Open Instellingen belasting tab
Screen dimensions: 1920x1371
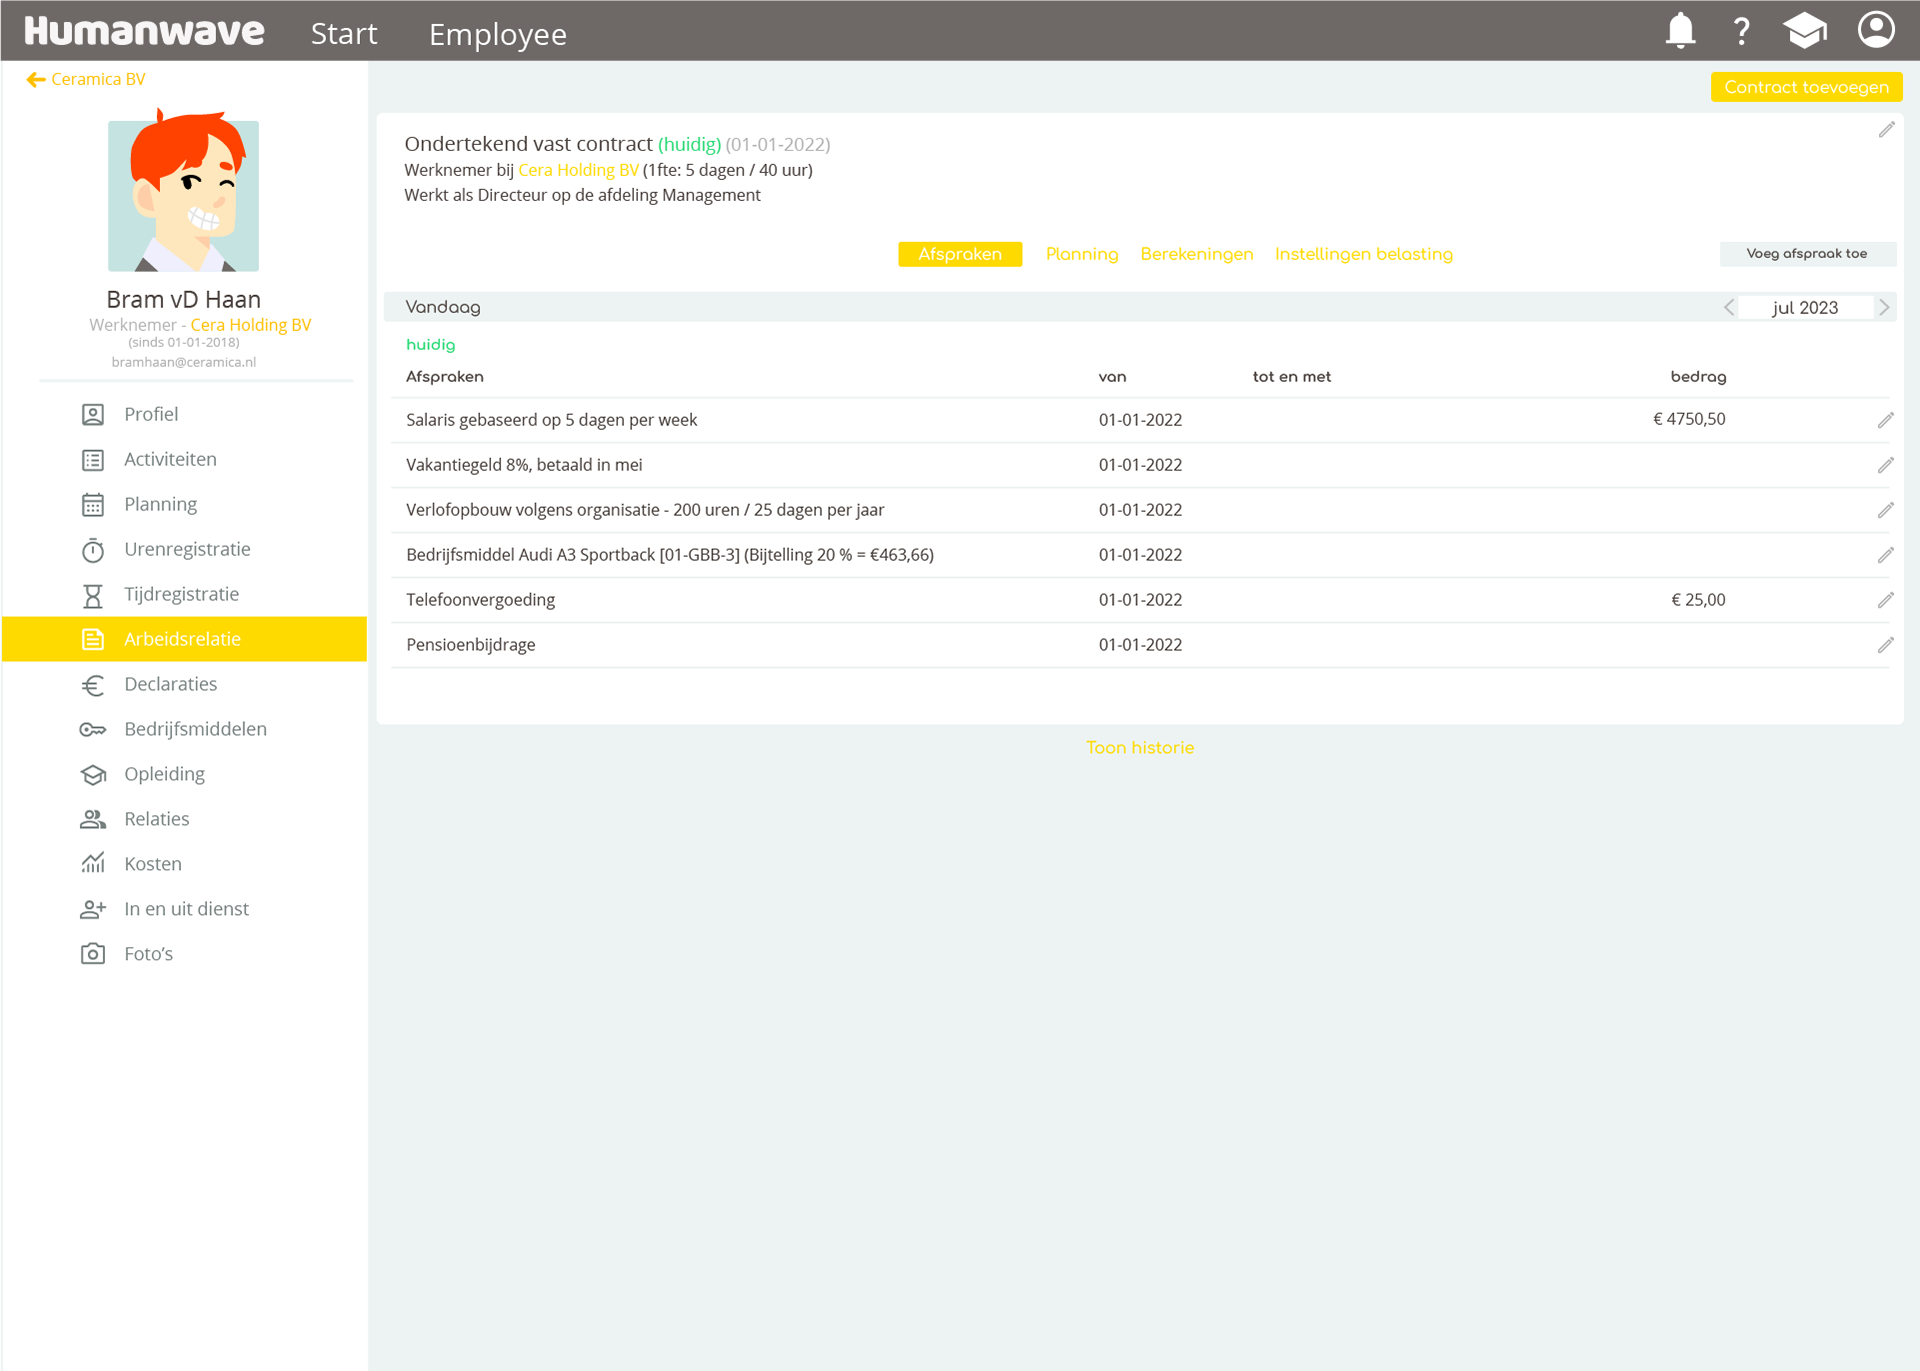coord(1363,254)
